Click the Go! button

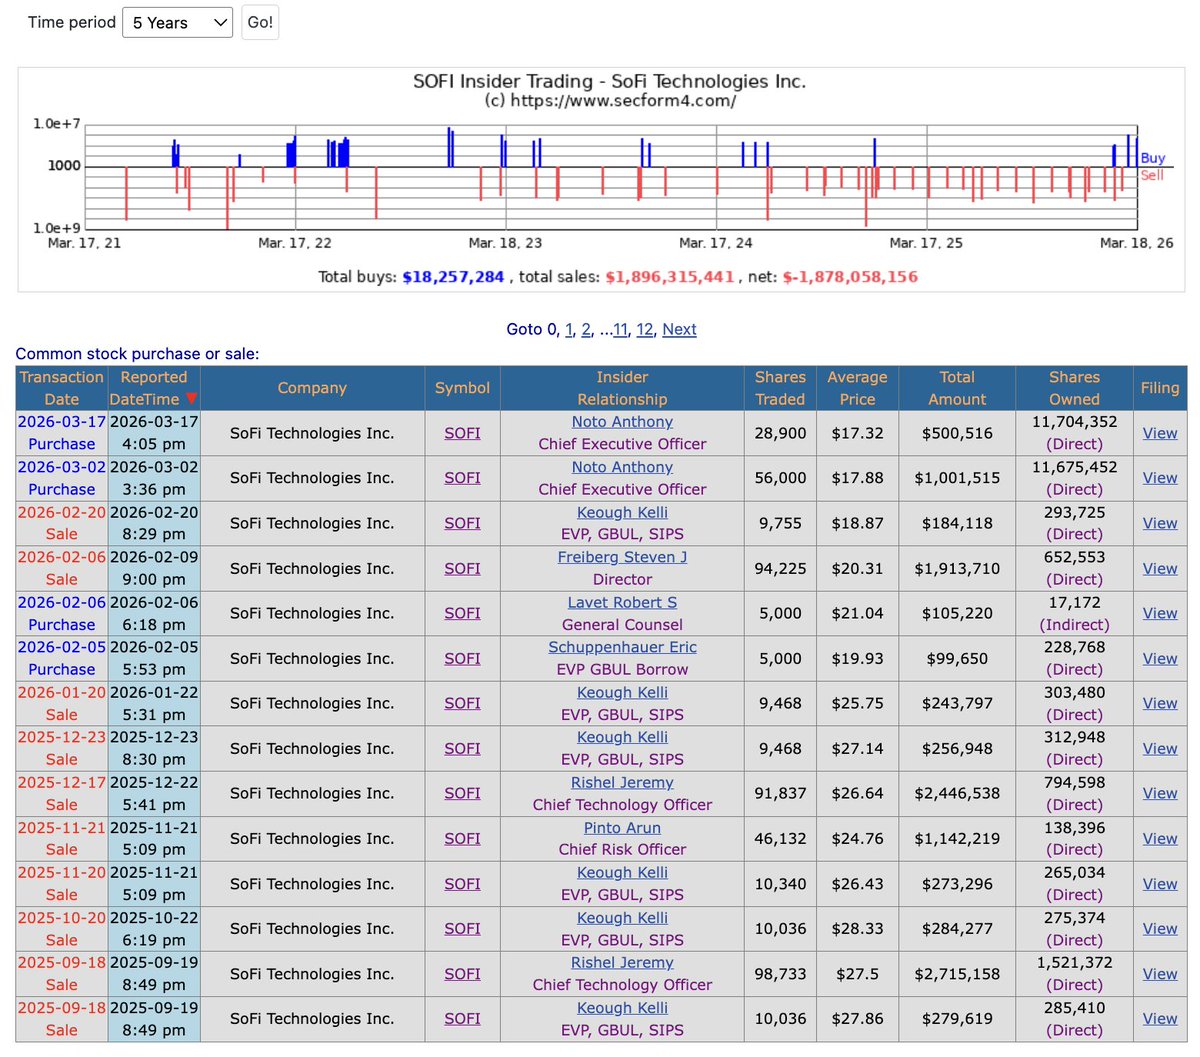[x=260, y=22]
